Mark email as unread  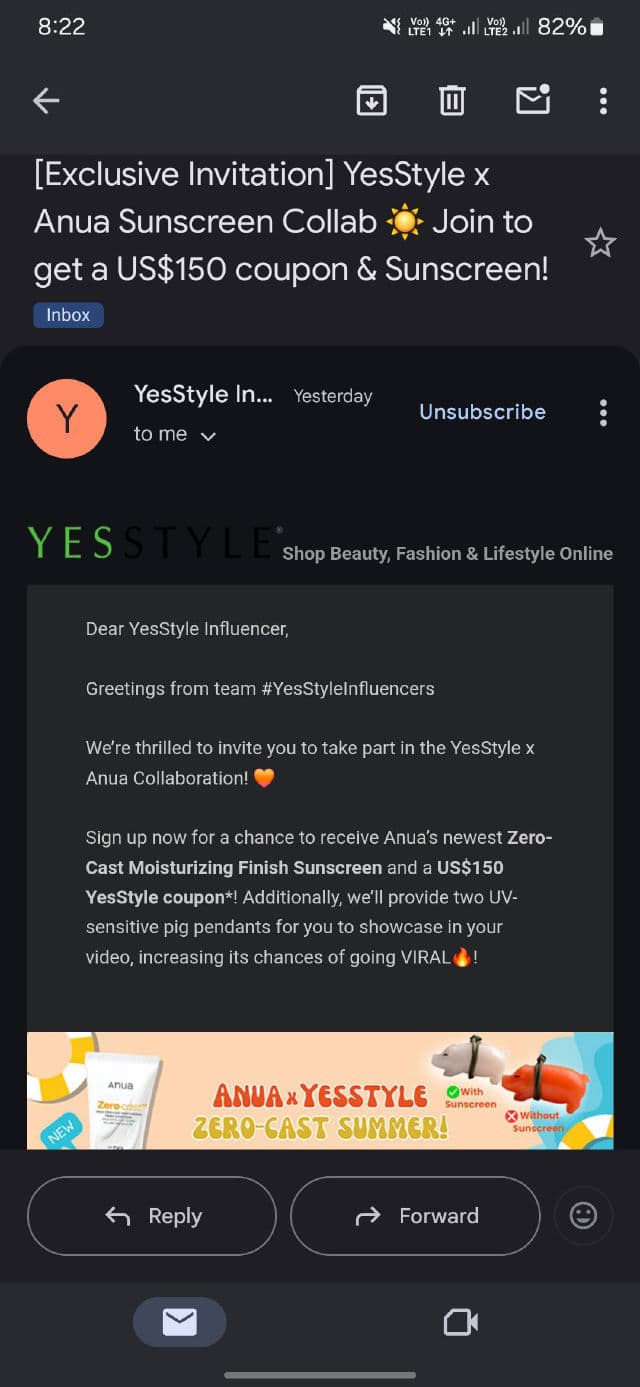click(532, 100)
